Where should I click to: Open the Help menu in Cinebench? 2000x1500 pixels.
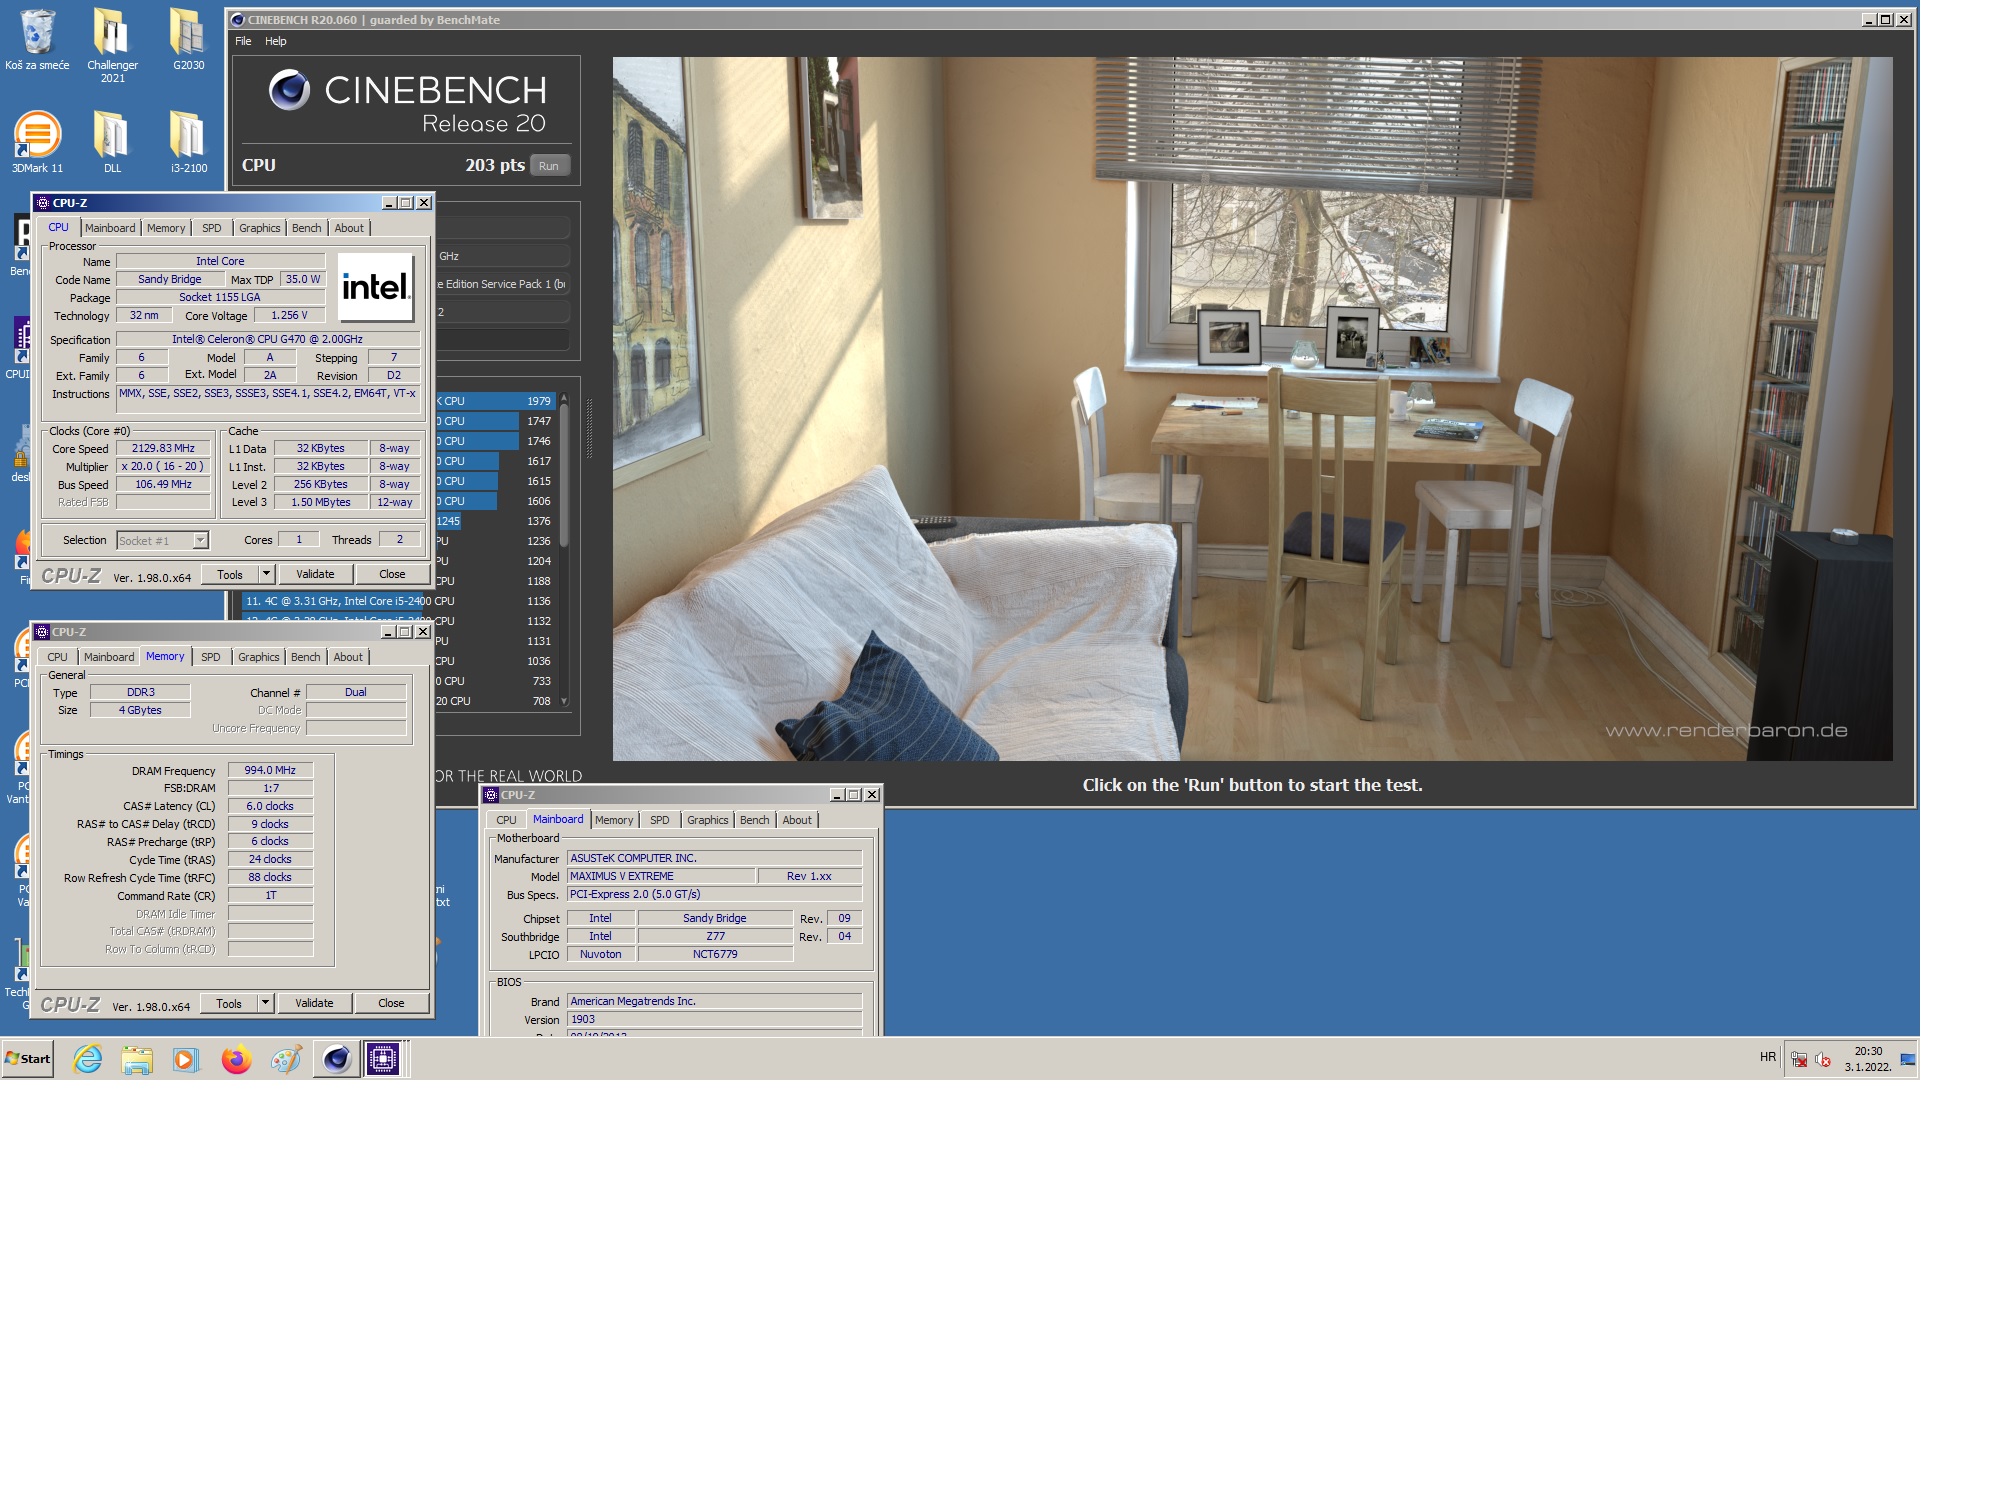coord(276,41)
